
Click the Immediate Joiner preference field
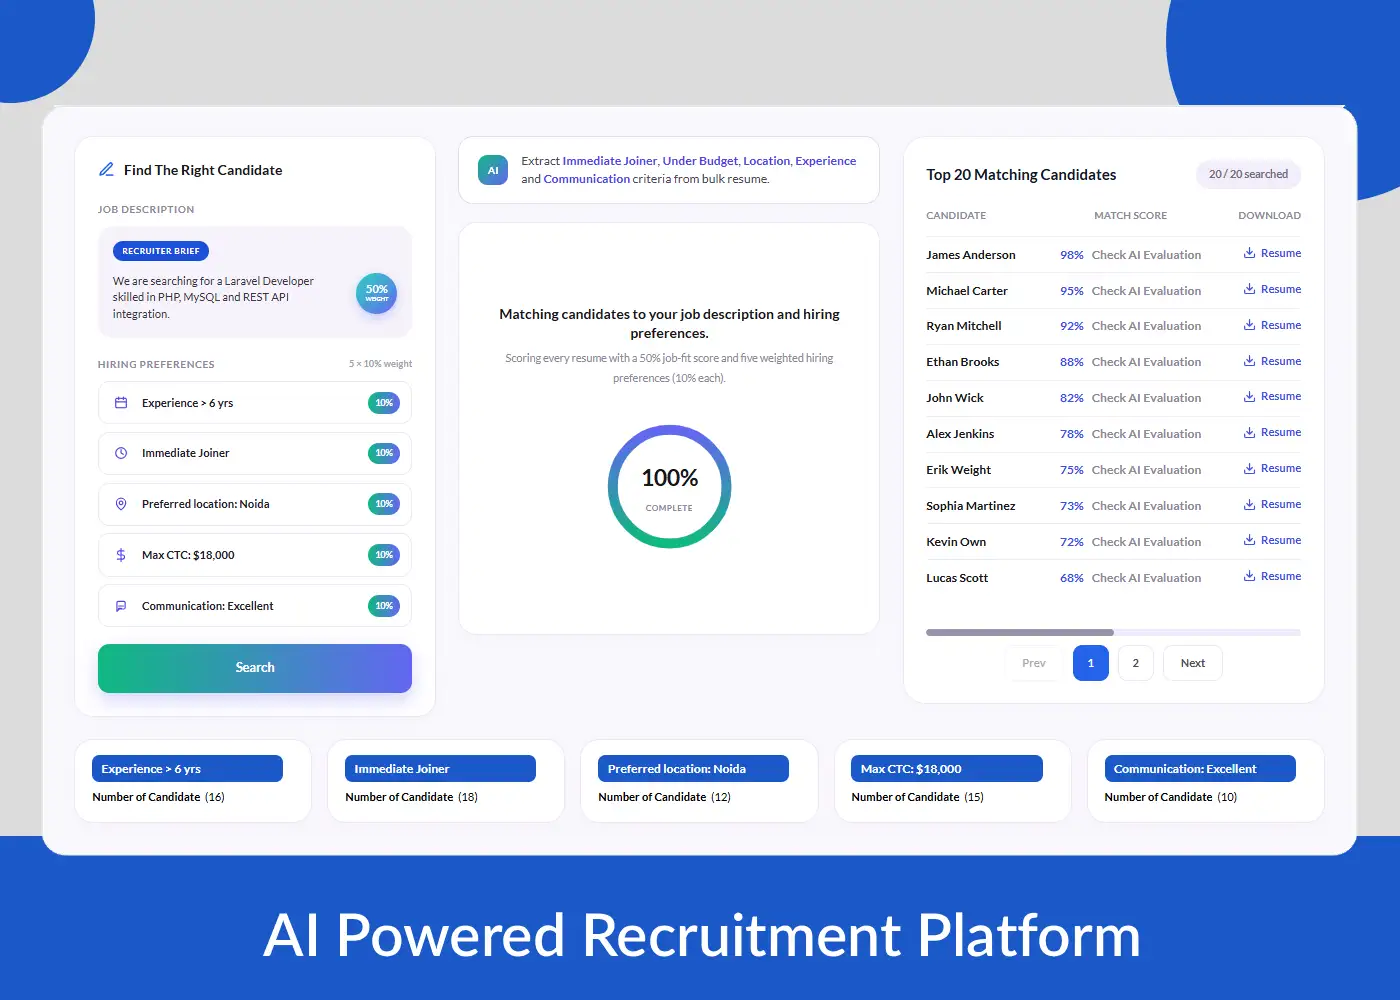coord(255,453)
